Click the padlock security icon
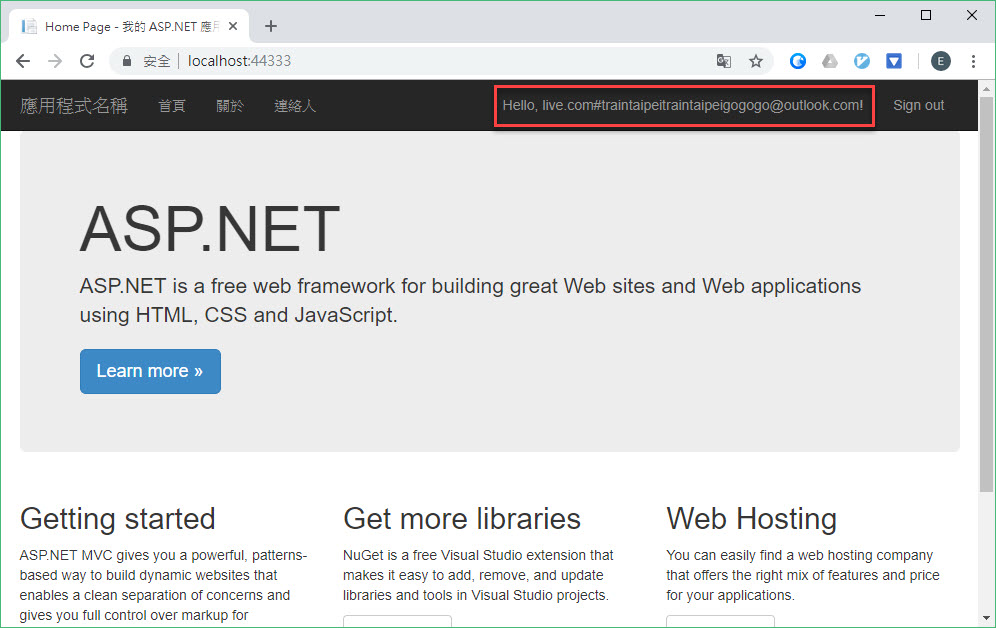The height and width of the screenshot is (628, 996). pyautogui.click(x=127, y=61)
